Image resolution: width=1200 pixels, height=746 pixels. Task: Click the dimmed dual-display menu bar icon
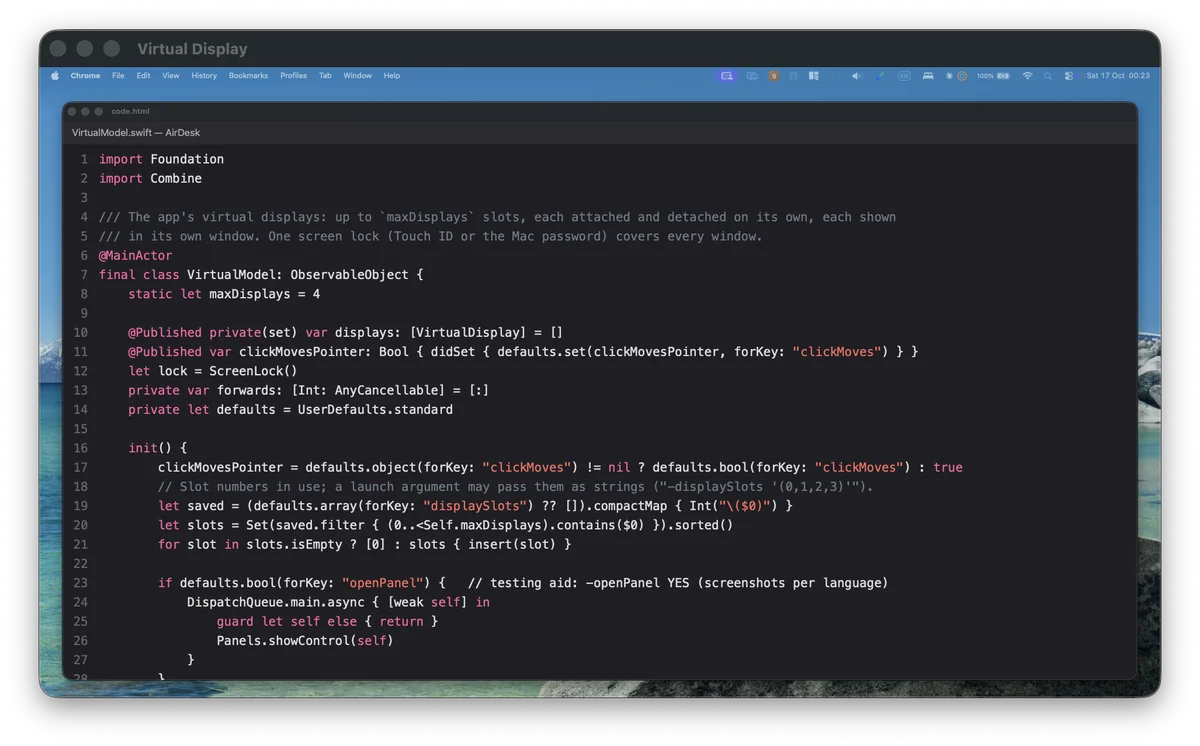(752, 76)
